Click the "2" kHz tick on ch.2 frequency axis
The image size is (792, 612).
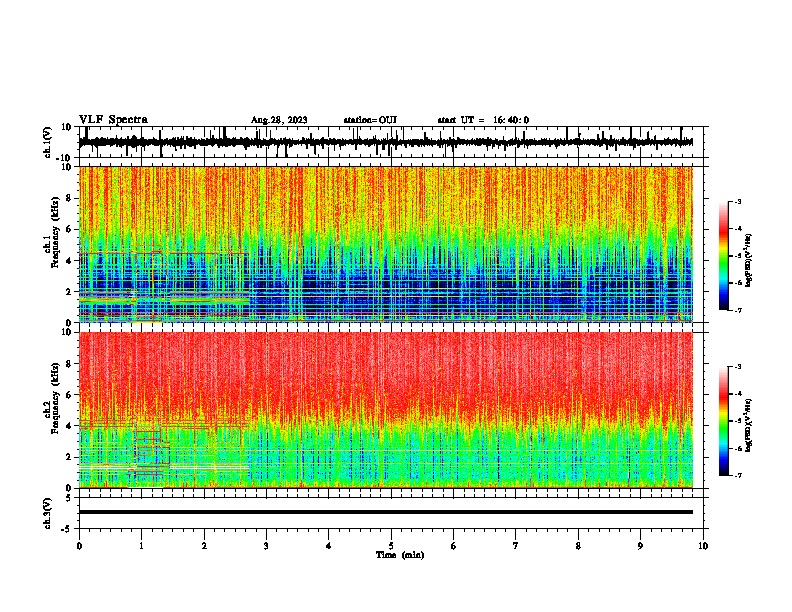tap(69, 457)
